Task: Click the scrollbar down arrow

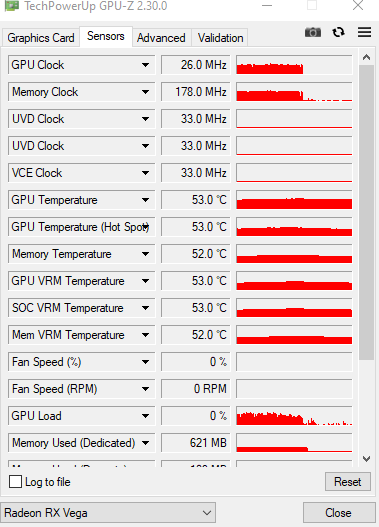Action: [x=366, y=458]
